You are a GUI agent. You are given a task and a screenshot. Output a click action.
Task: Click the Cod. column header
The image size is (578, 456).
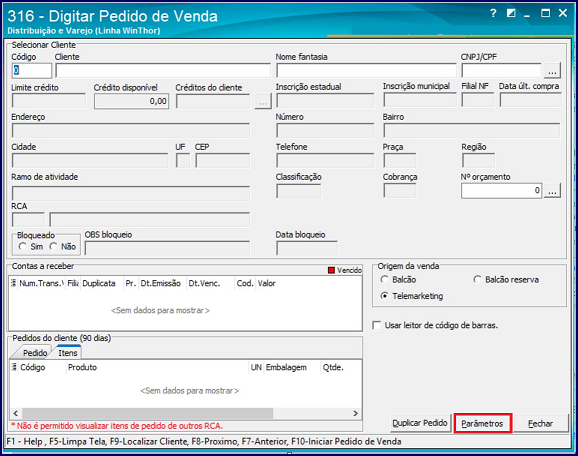click(x=245, y=283)
